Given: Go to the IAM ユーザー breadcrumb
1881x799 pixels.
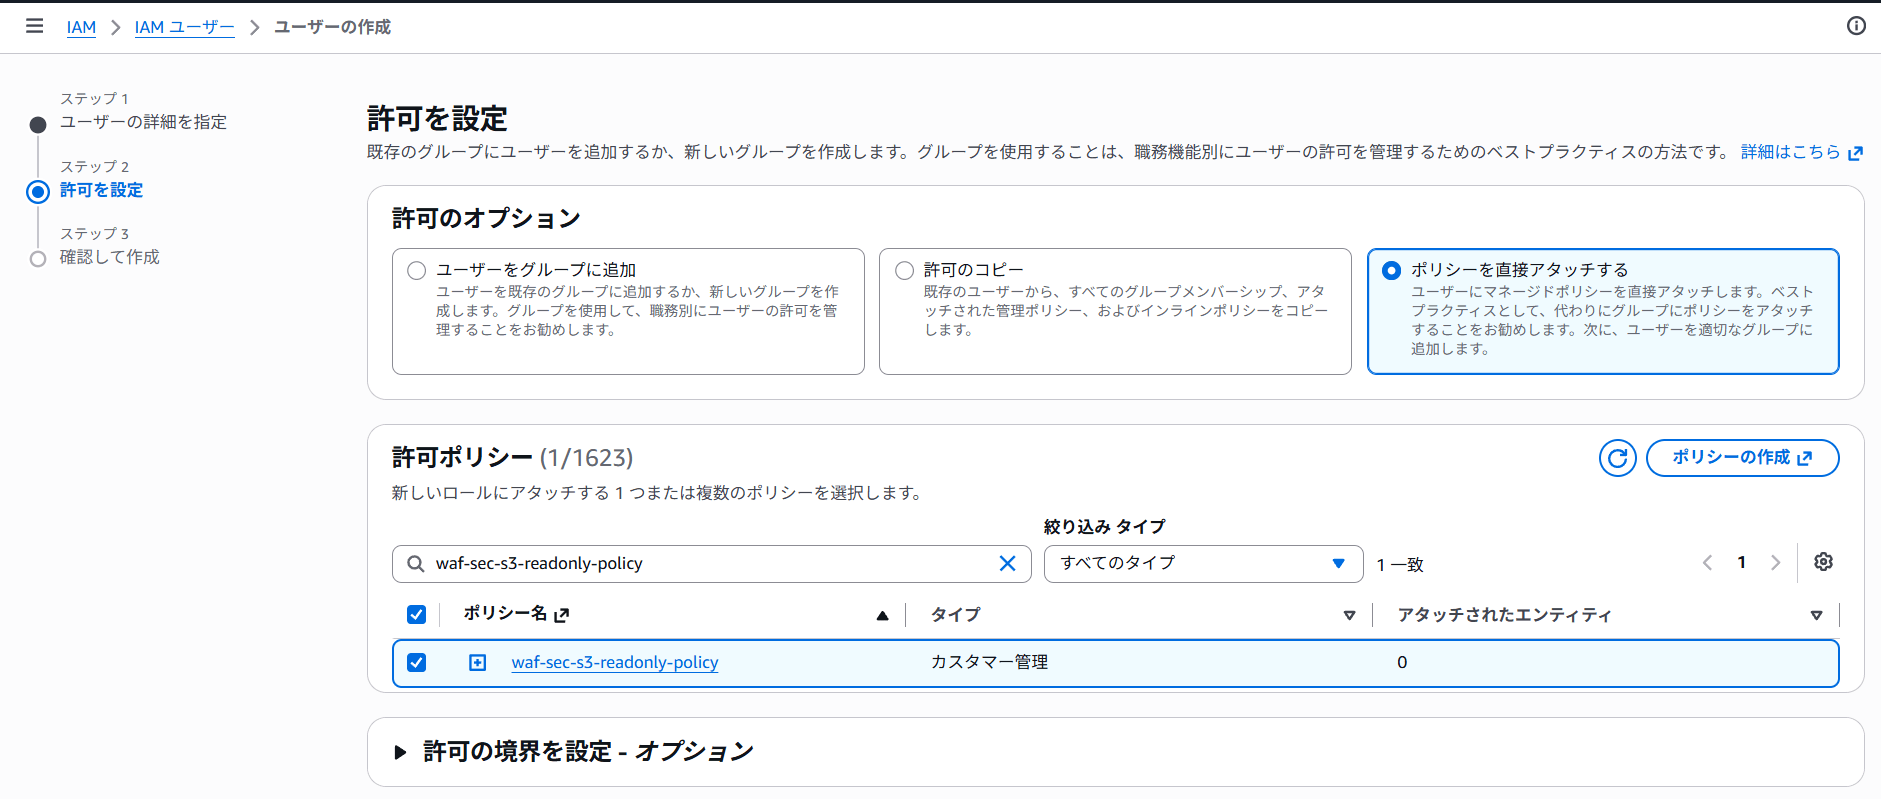Looking at the screenshot, I should (184, 27).
